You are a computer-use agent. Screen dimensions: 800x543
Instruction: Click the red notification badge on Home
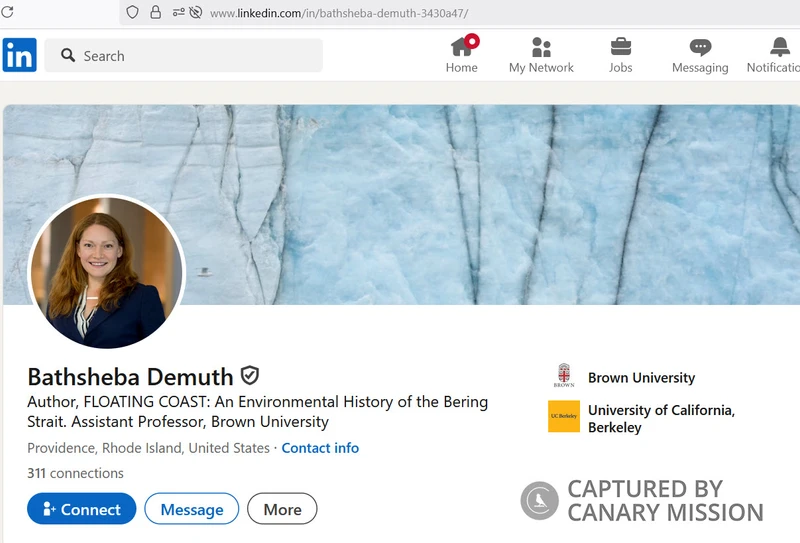click(x=472, y=41)
